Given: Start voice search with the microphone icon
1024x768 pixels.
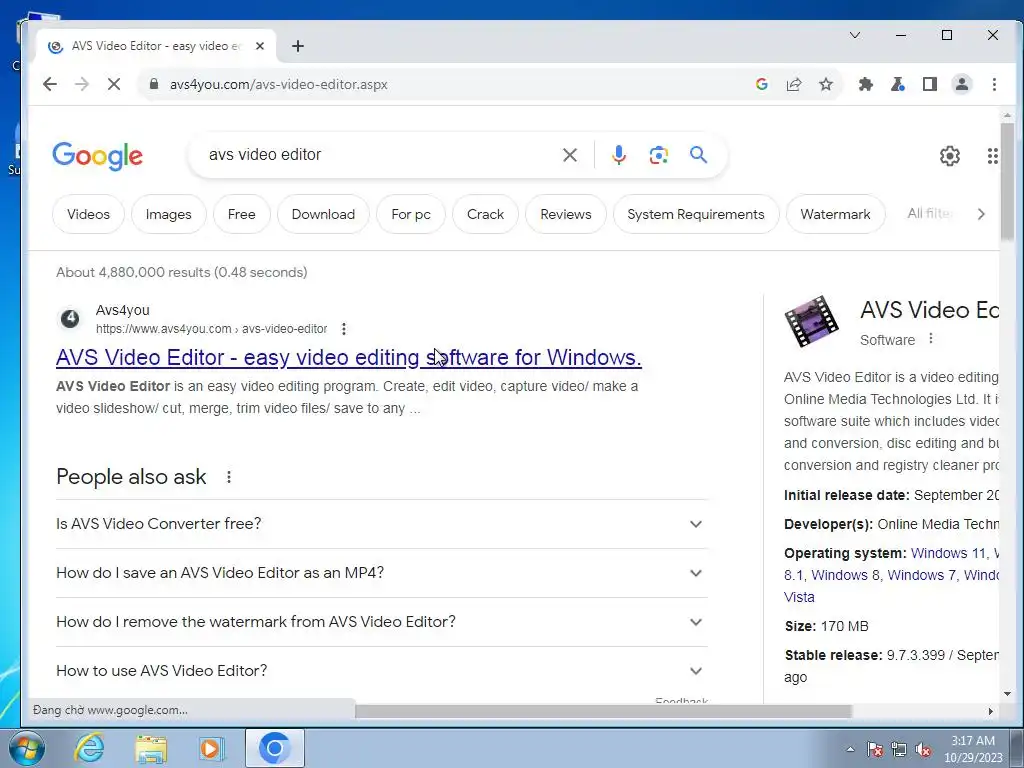Looking at the screenshot, I should point(618,155).
